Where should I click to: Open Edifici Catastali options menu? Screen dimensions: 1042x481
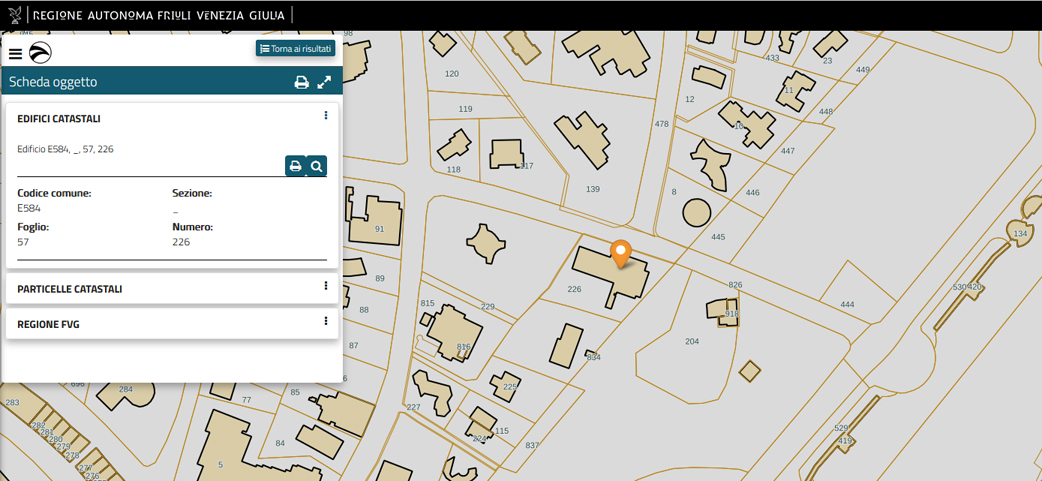tap(326, 116)
